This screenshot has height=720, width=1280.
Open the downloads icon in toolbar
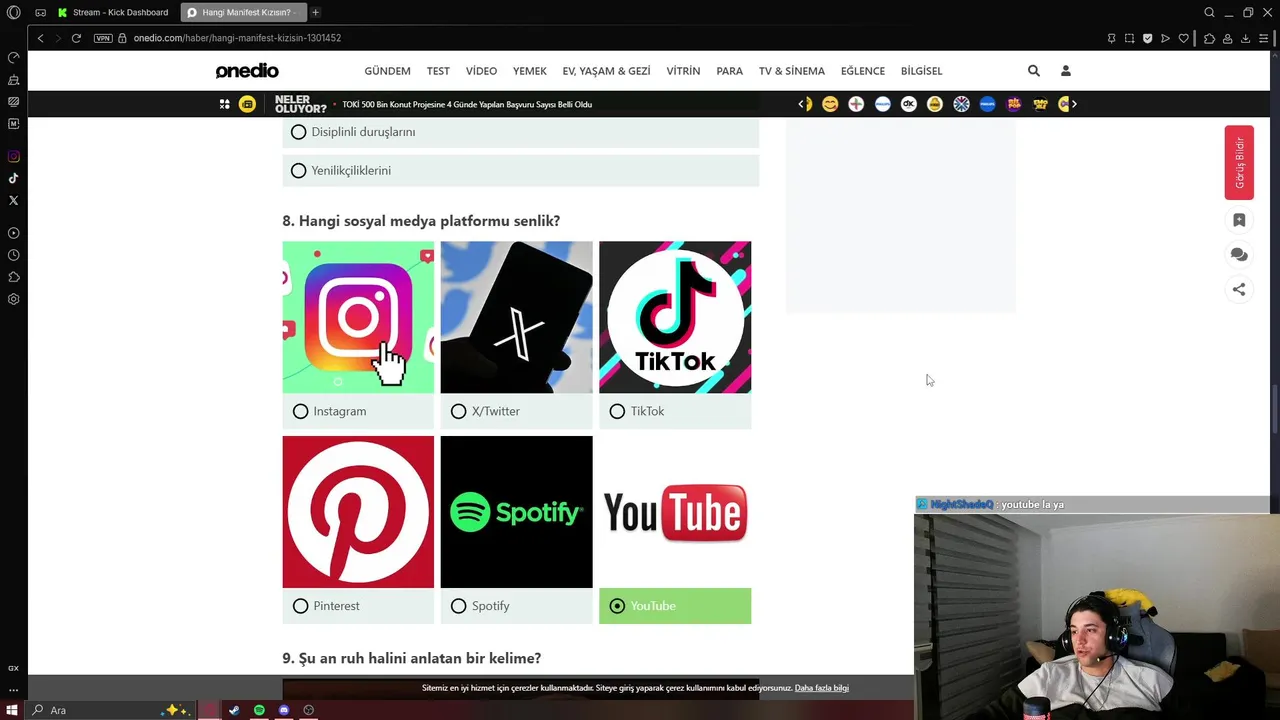tap(1245, 38)
